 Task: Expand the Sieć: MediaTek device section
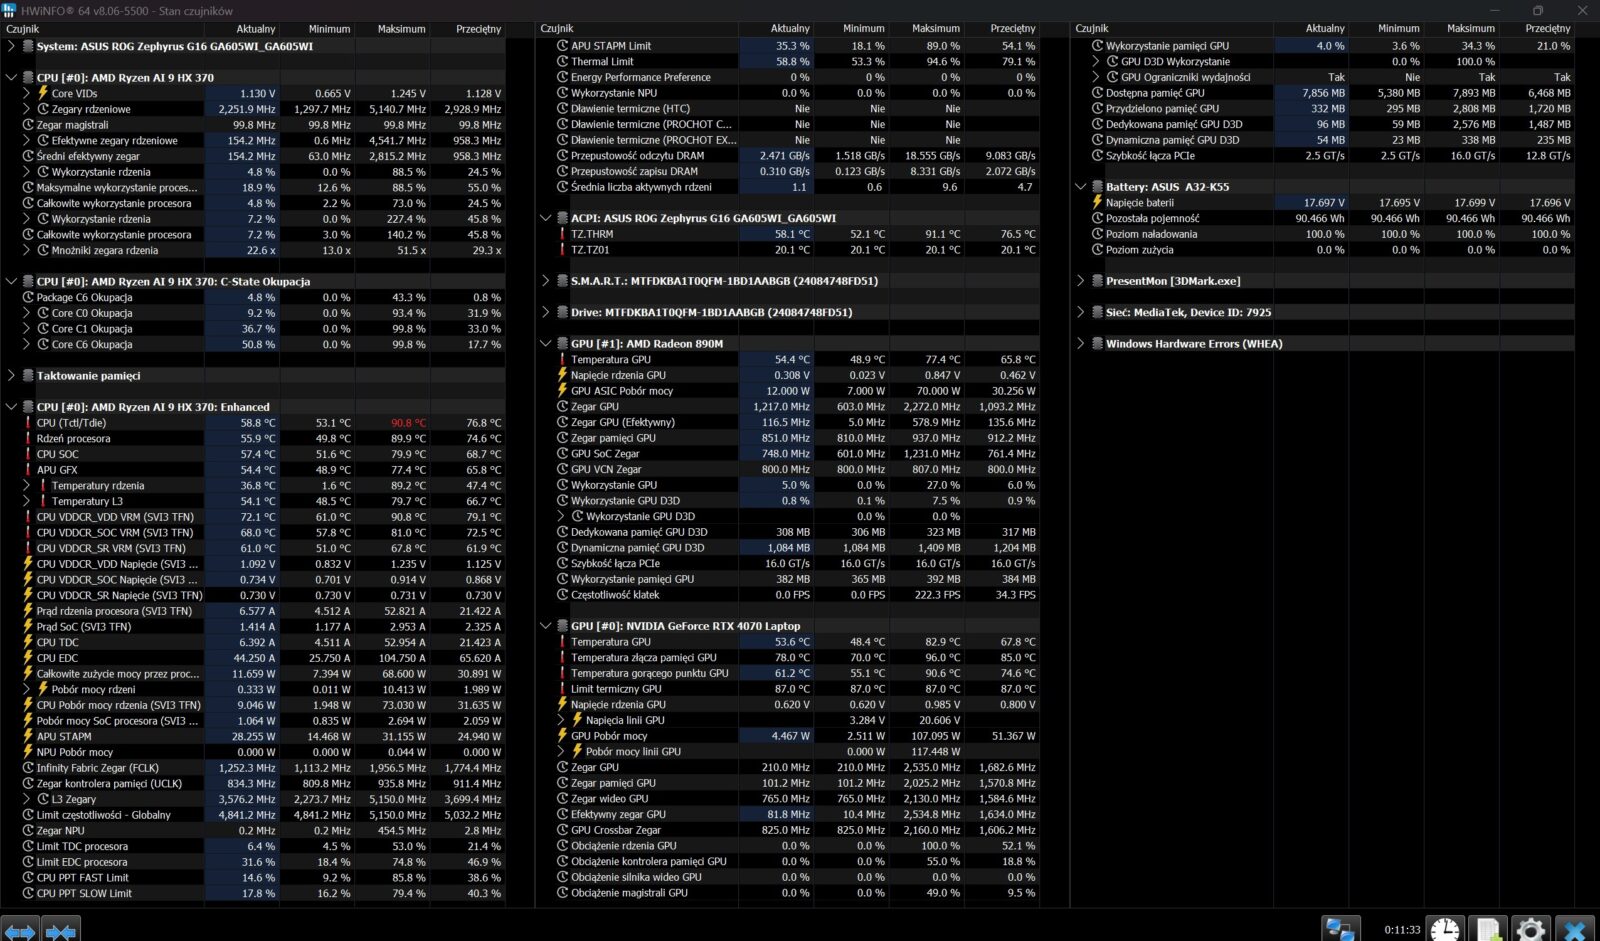[1080, 312]
